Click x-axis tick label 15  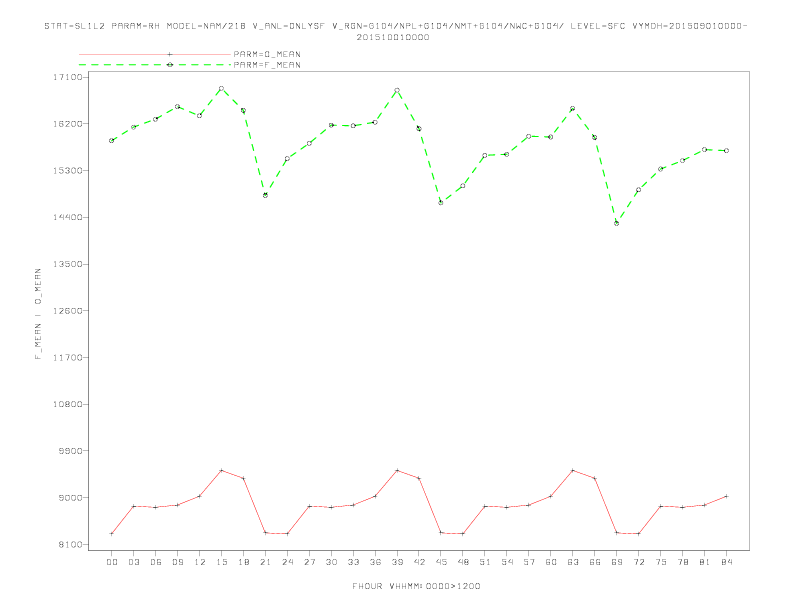coord(221,562)
